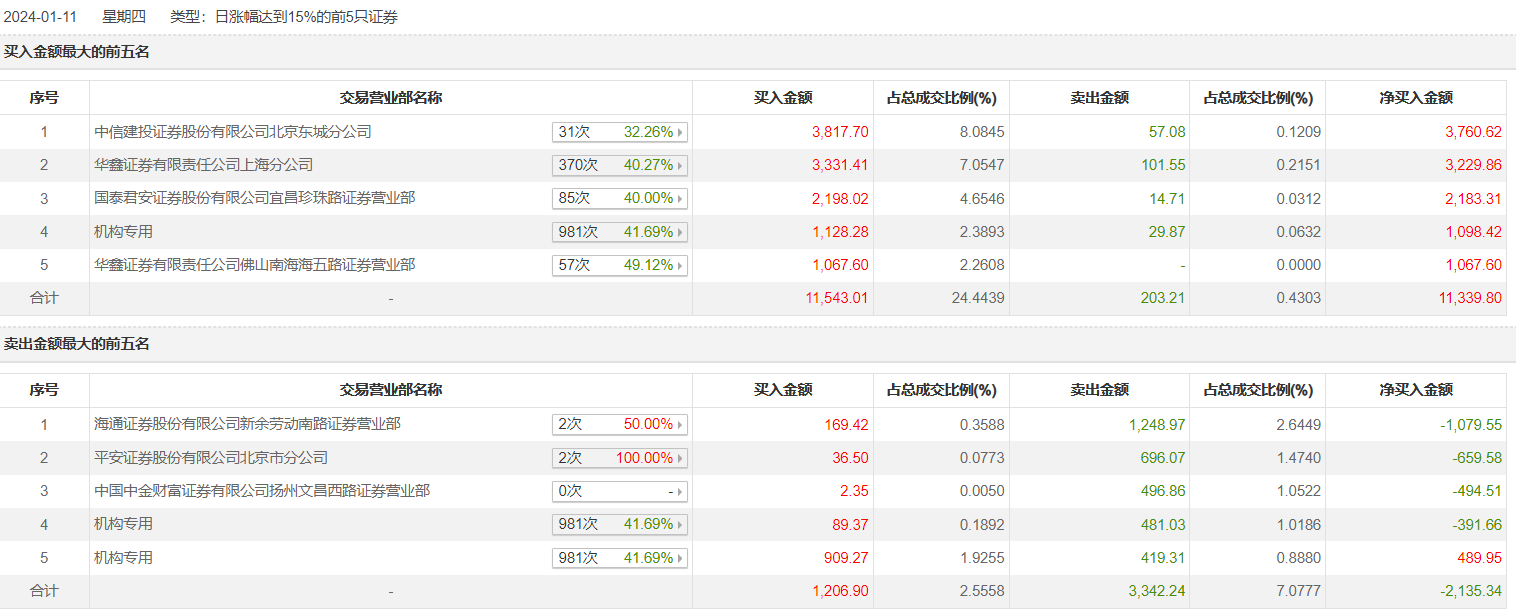Expand 981次 box in sell table row 5
The image size is (1516, 614).
(620, 558)
